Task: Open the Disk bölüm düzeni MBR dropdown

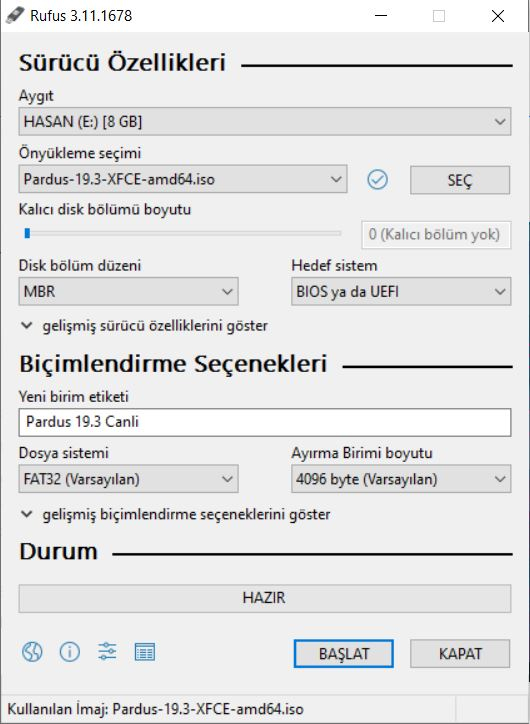Action: coord(128,291)
